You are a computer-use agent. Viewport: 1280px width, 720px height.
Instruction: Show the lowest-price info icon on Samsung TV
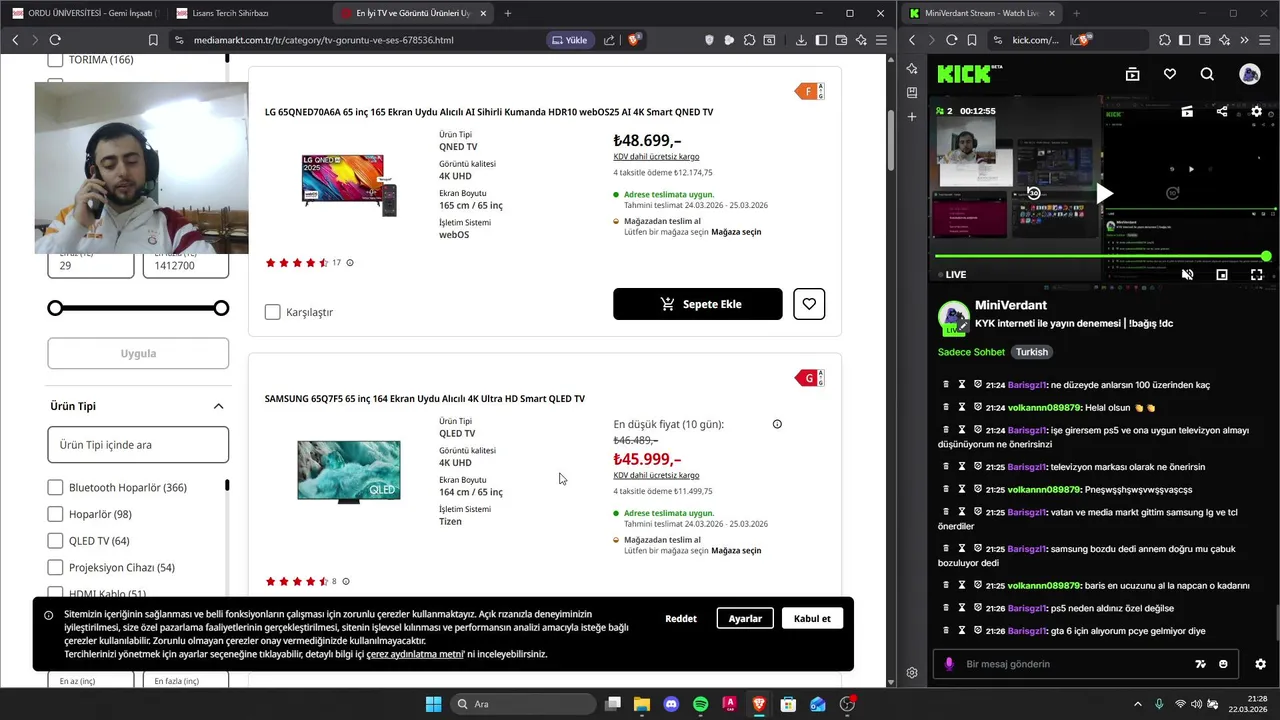777,424
